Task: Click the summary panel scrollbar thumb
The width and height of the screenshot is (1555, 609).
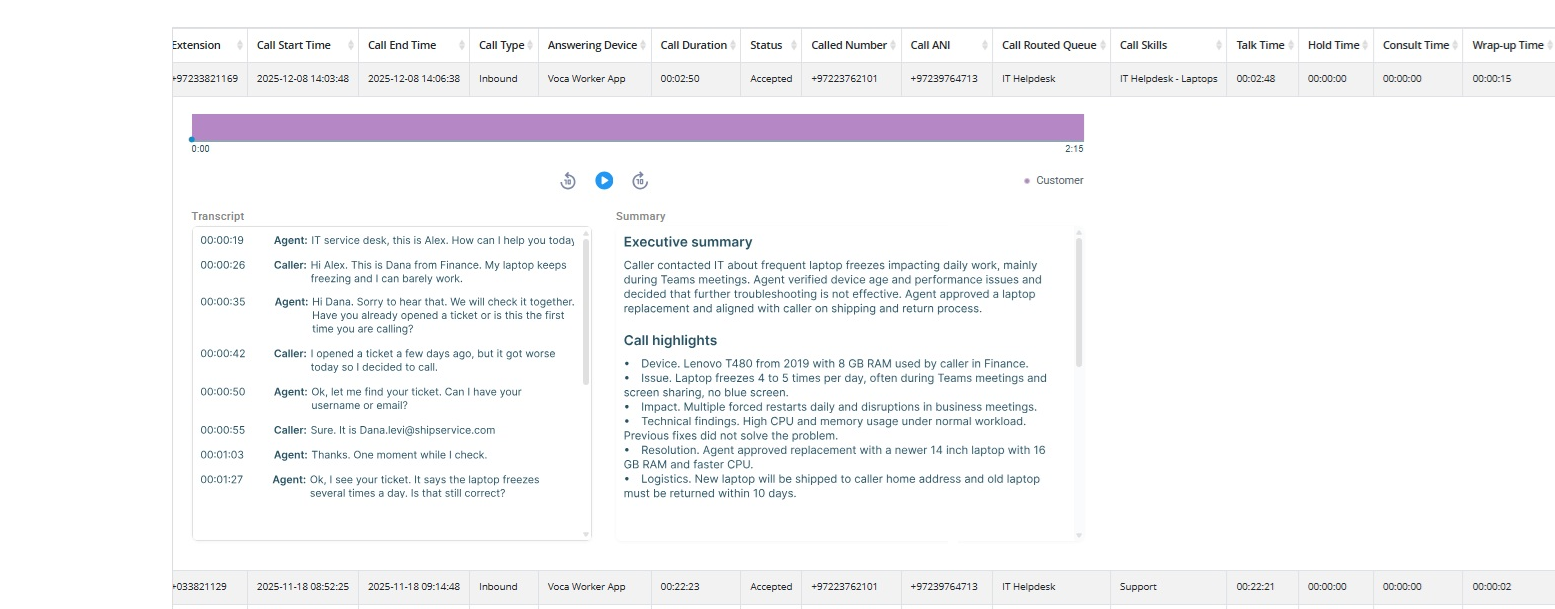Action: click(1078, 300)
